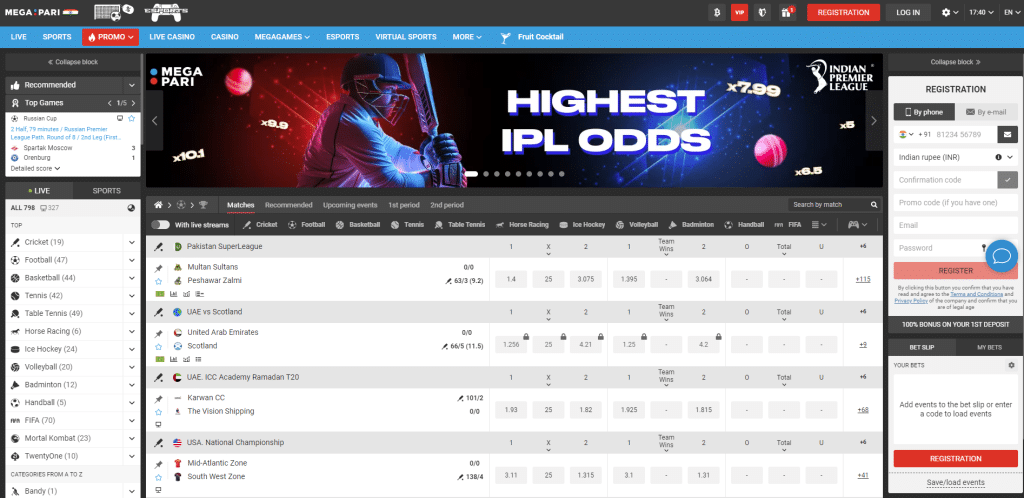Click the search magnifier icon

(874, 205)
